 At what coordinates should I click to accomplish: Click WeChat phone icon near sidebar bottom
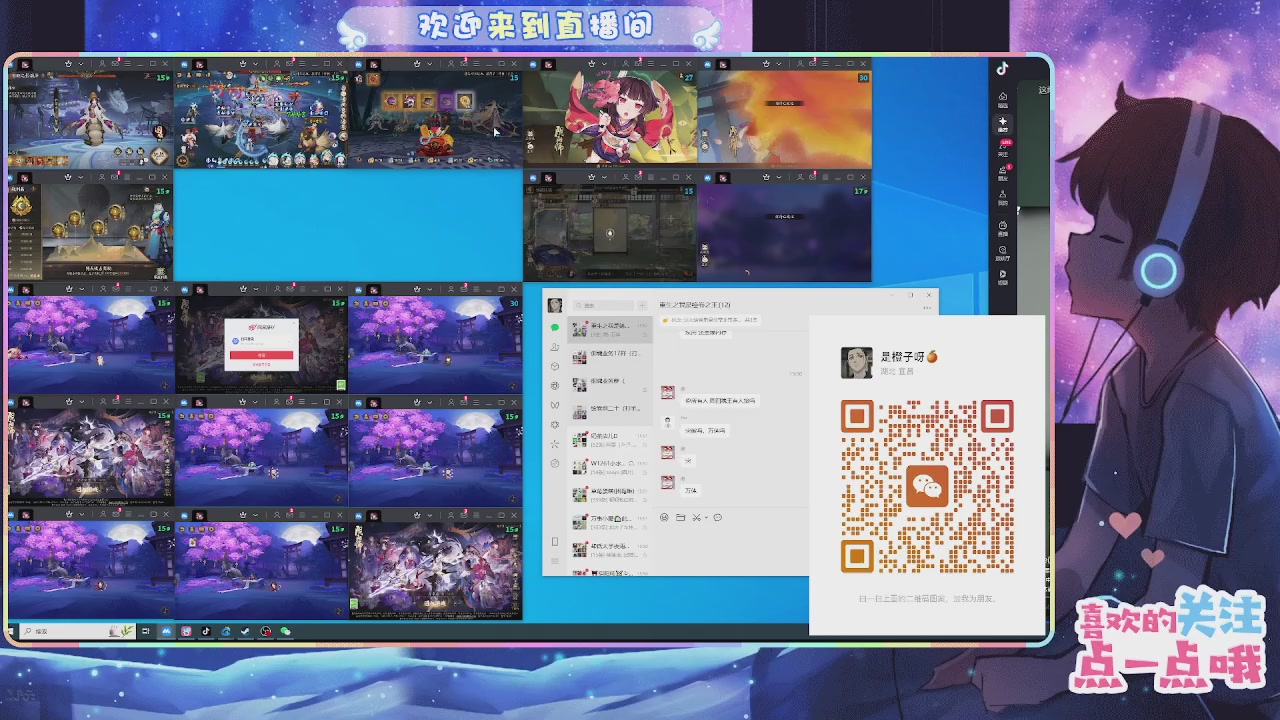click(x=555, y=541)
